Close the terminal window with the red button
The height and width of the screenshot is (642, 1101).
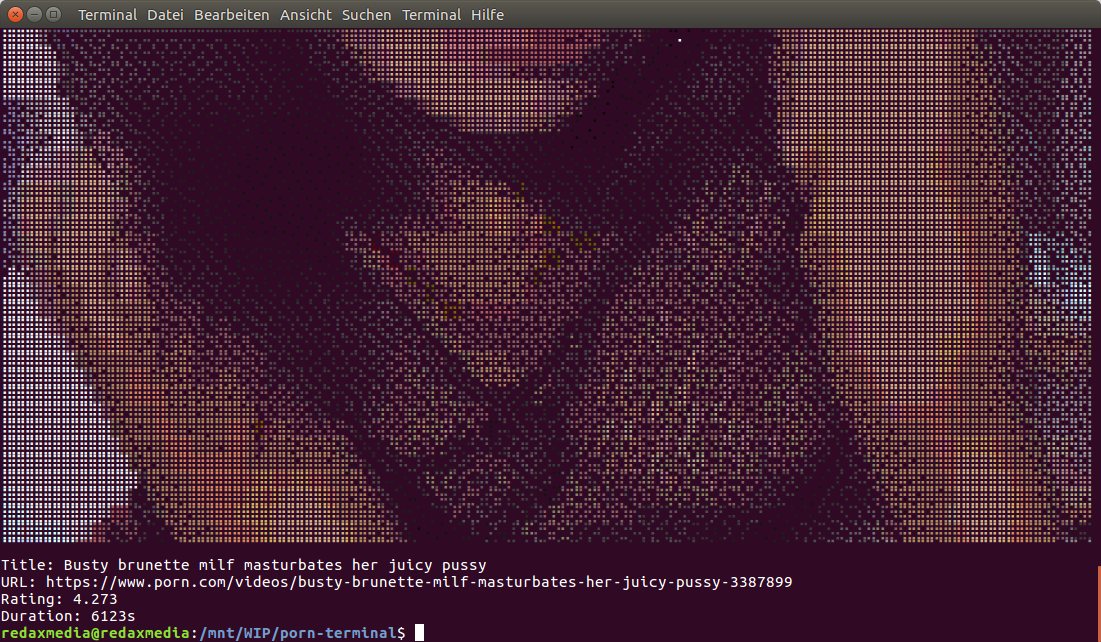pyautogui.click(x=15, y=14)
